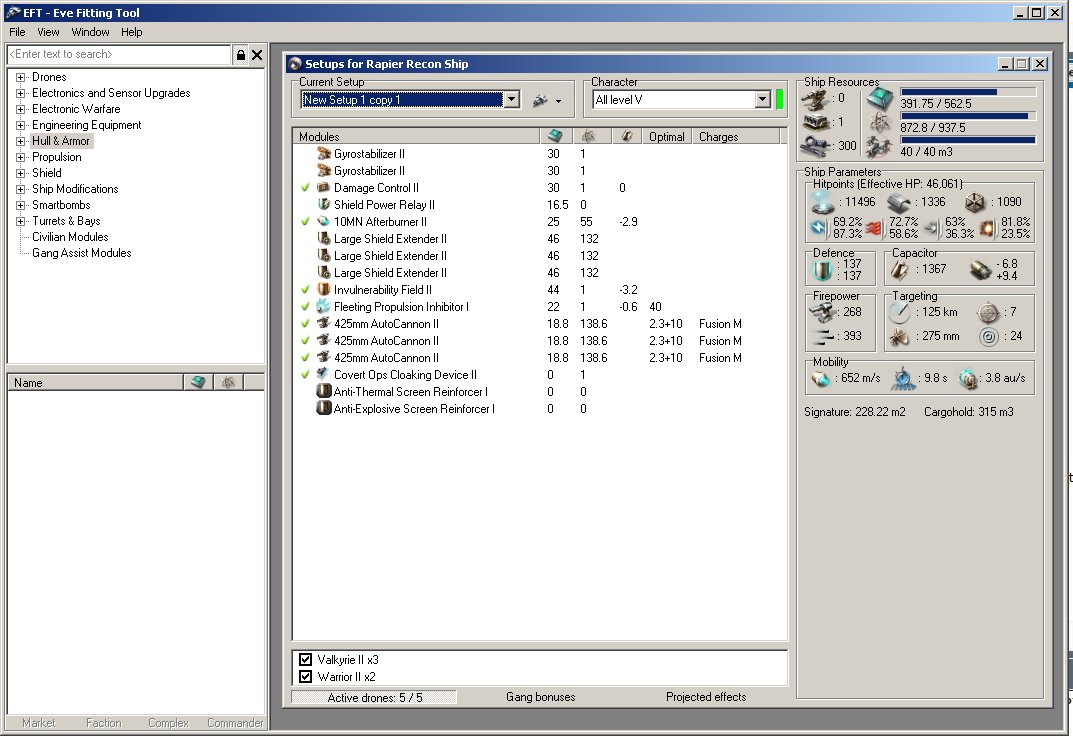Screen dimensions: 1073x743
Task: Click the powergrid usage bar 872.8 / 937.5
Action: (x=968, y=116)
